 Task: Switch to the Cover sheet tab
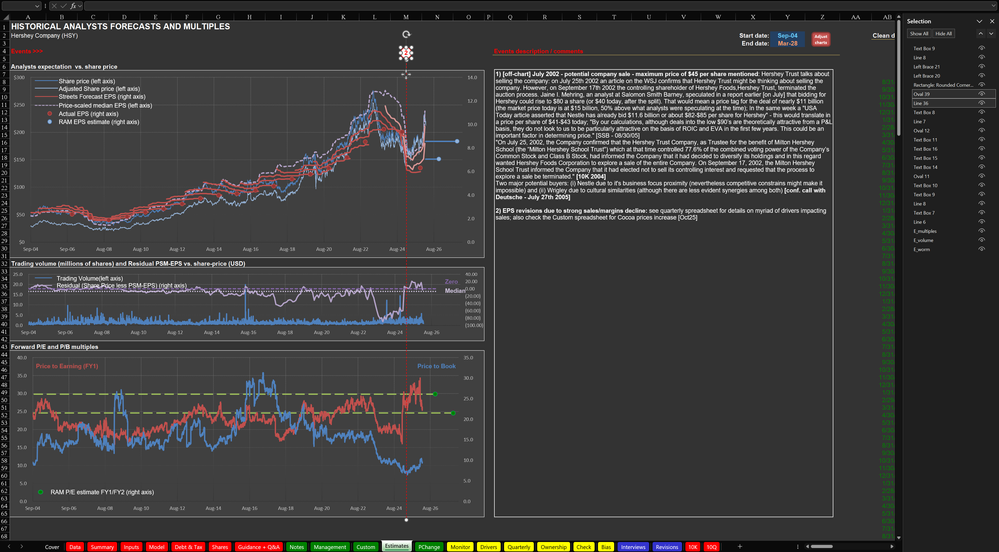point(52,547)
